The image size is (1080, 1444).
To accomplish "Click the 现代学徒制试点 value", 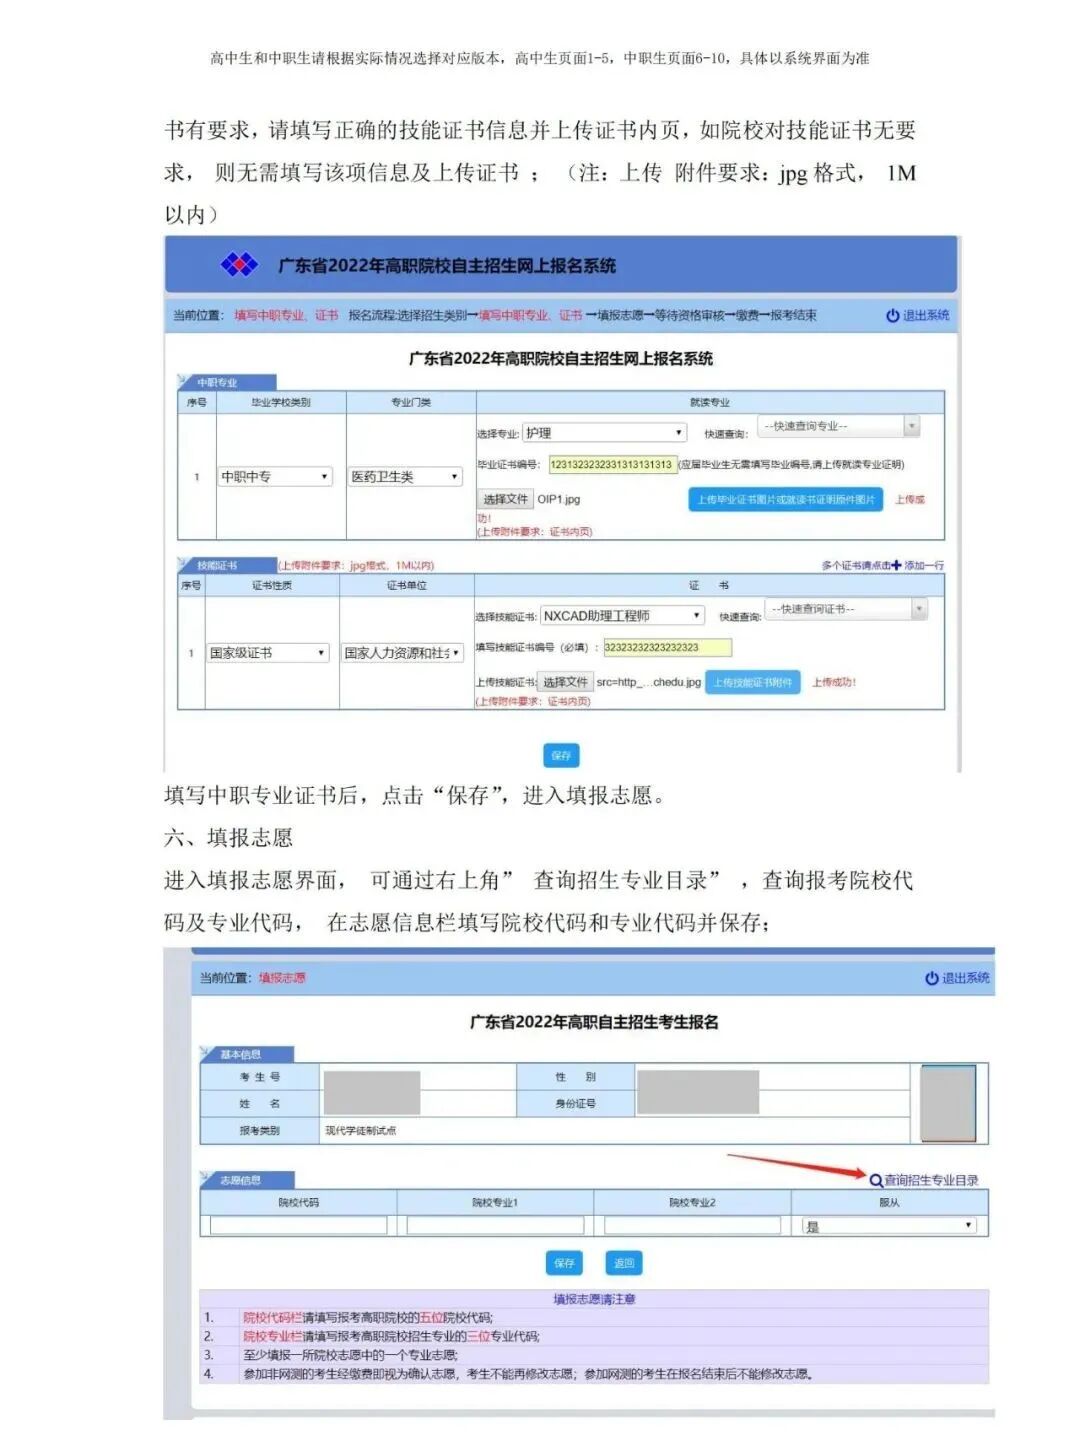I will click(x=361, y=1131).
